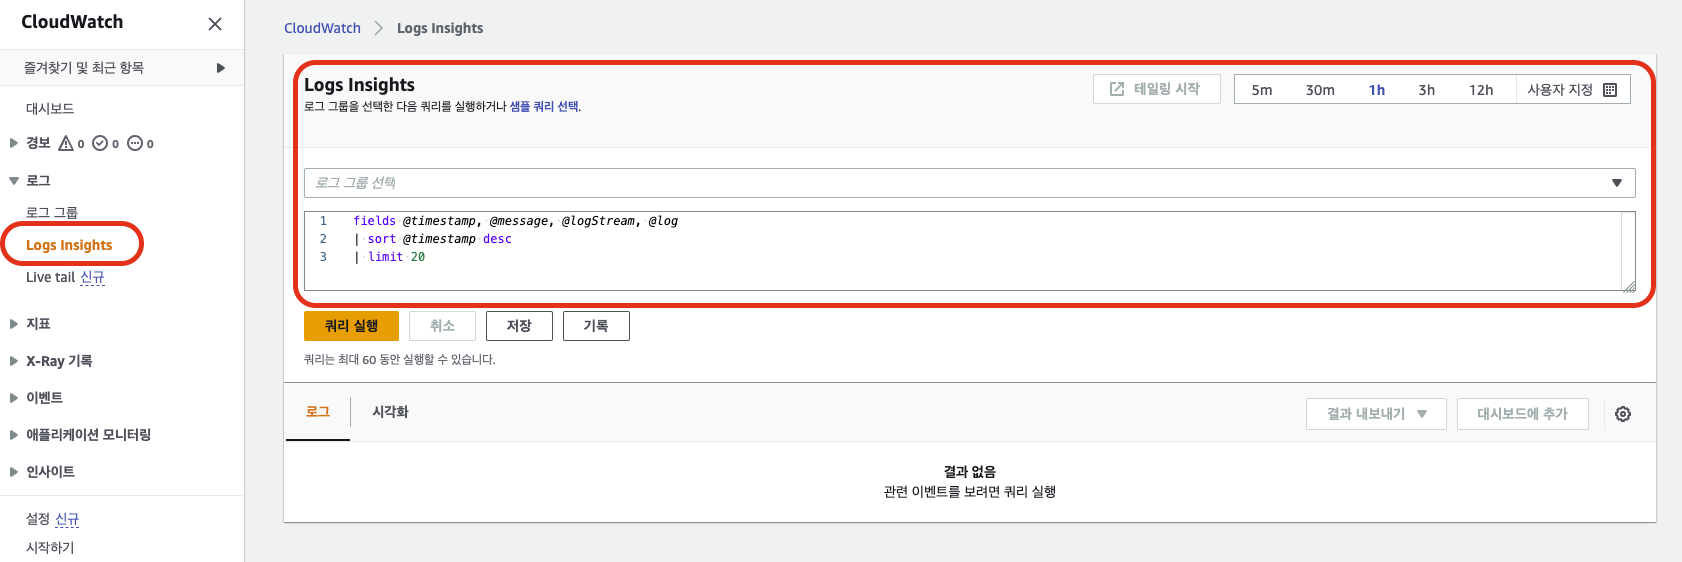Collapse the 로그 section in sidebar

pos(14,181)
